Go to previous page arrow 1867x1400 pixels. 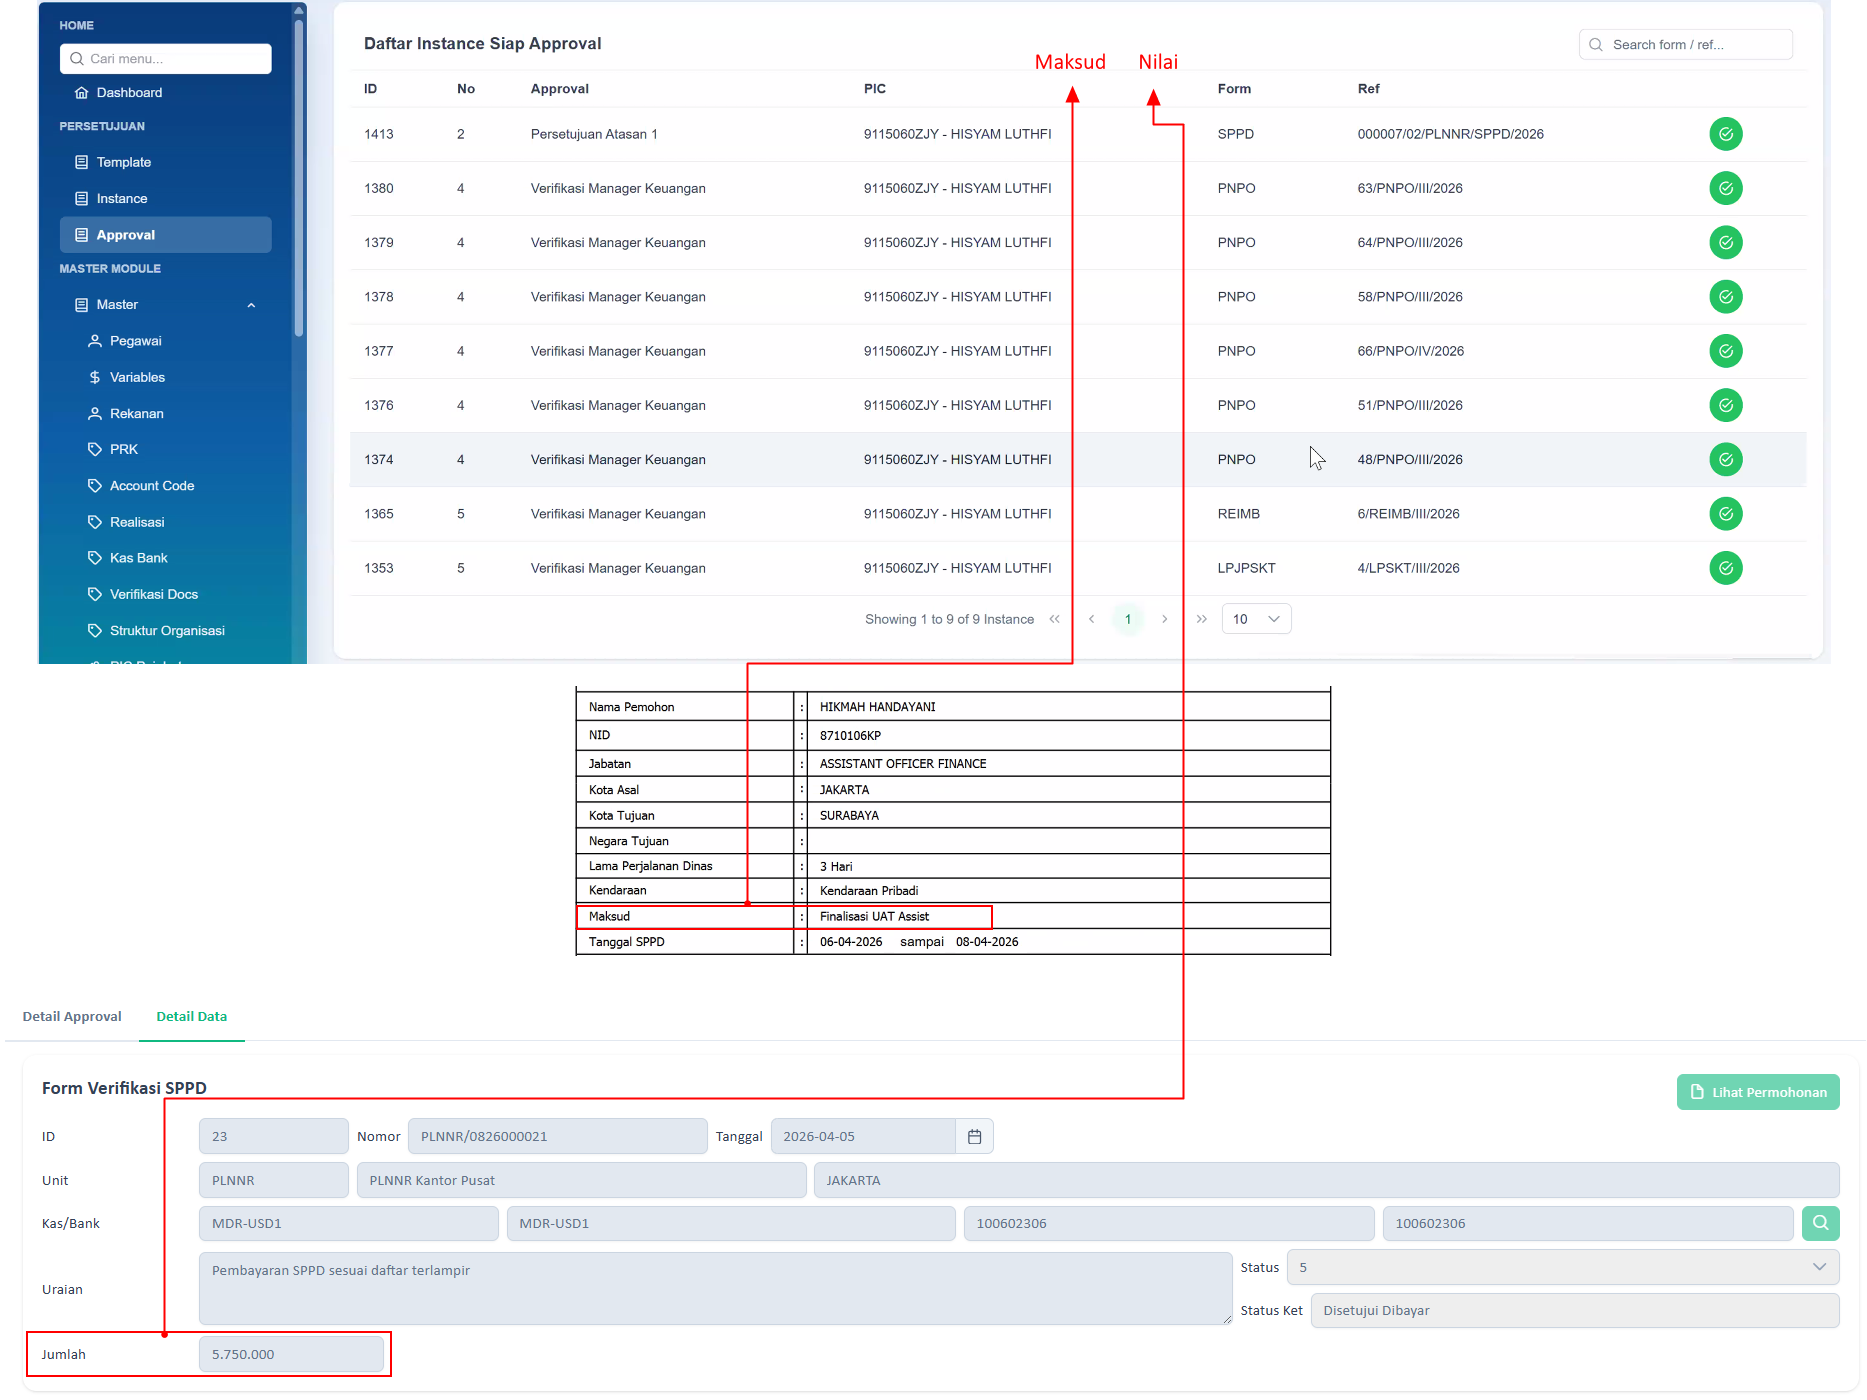[x=1091, y=619]
